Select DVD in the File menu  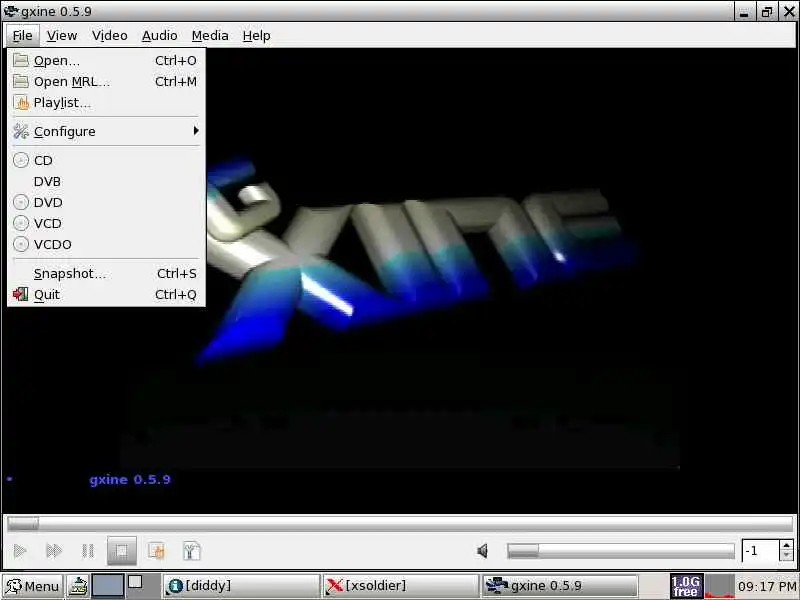tap(106, 203)
